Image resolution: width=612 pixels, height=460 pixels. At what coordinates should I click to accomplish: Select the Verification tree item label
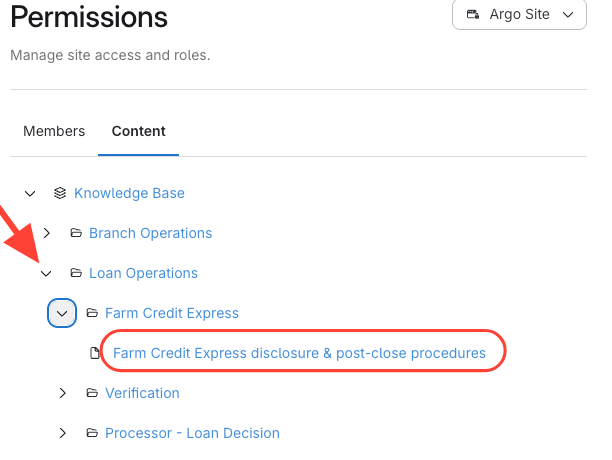click(142, 393)
